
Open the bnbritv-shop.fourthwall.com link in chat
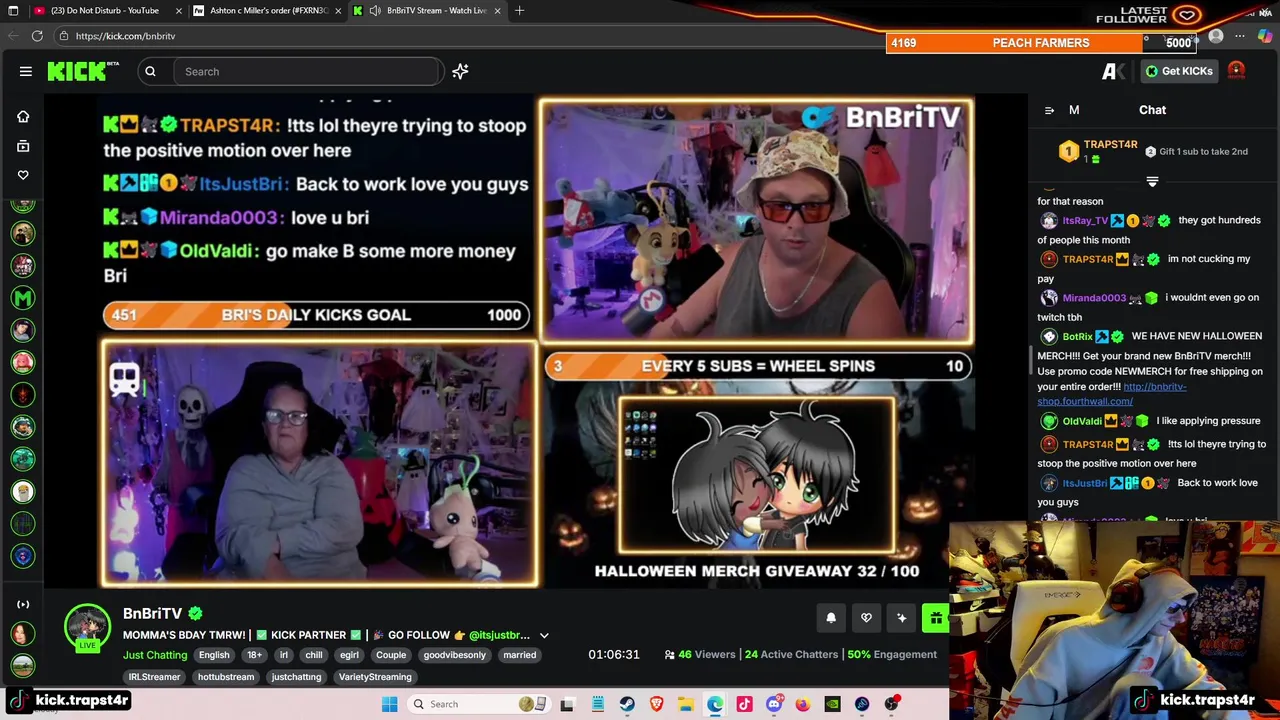pos(1112,394)
